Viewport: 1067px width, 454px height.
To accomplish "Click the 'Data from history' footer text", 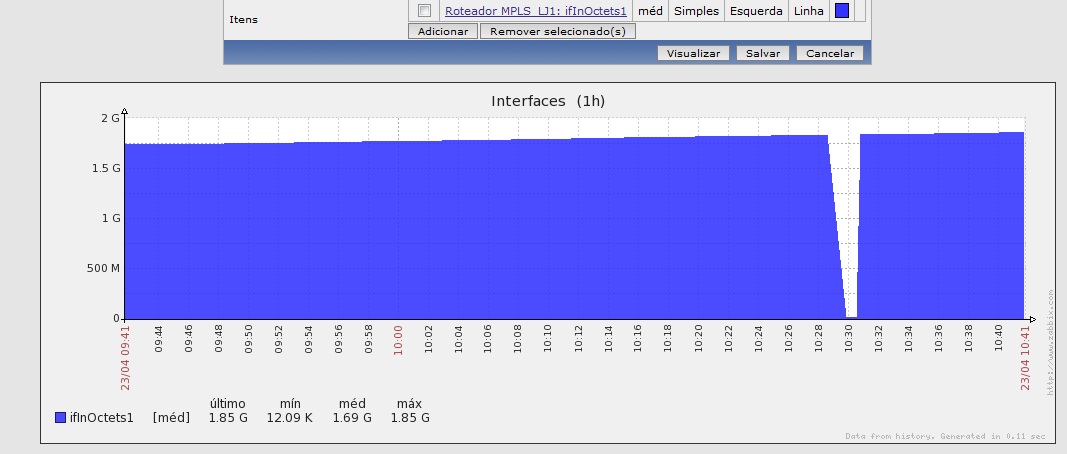I will [945, 436].
